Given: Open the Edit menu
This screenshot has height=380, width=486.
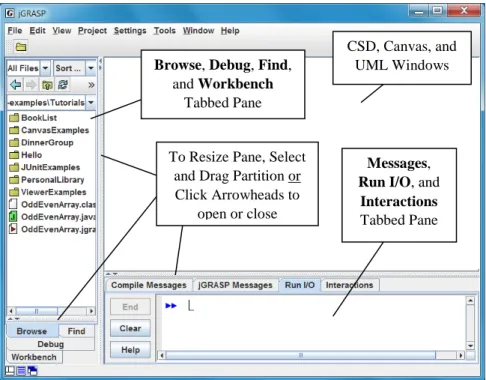Looking at the screenshot, I should click(37, 31).
